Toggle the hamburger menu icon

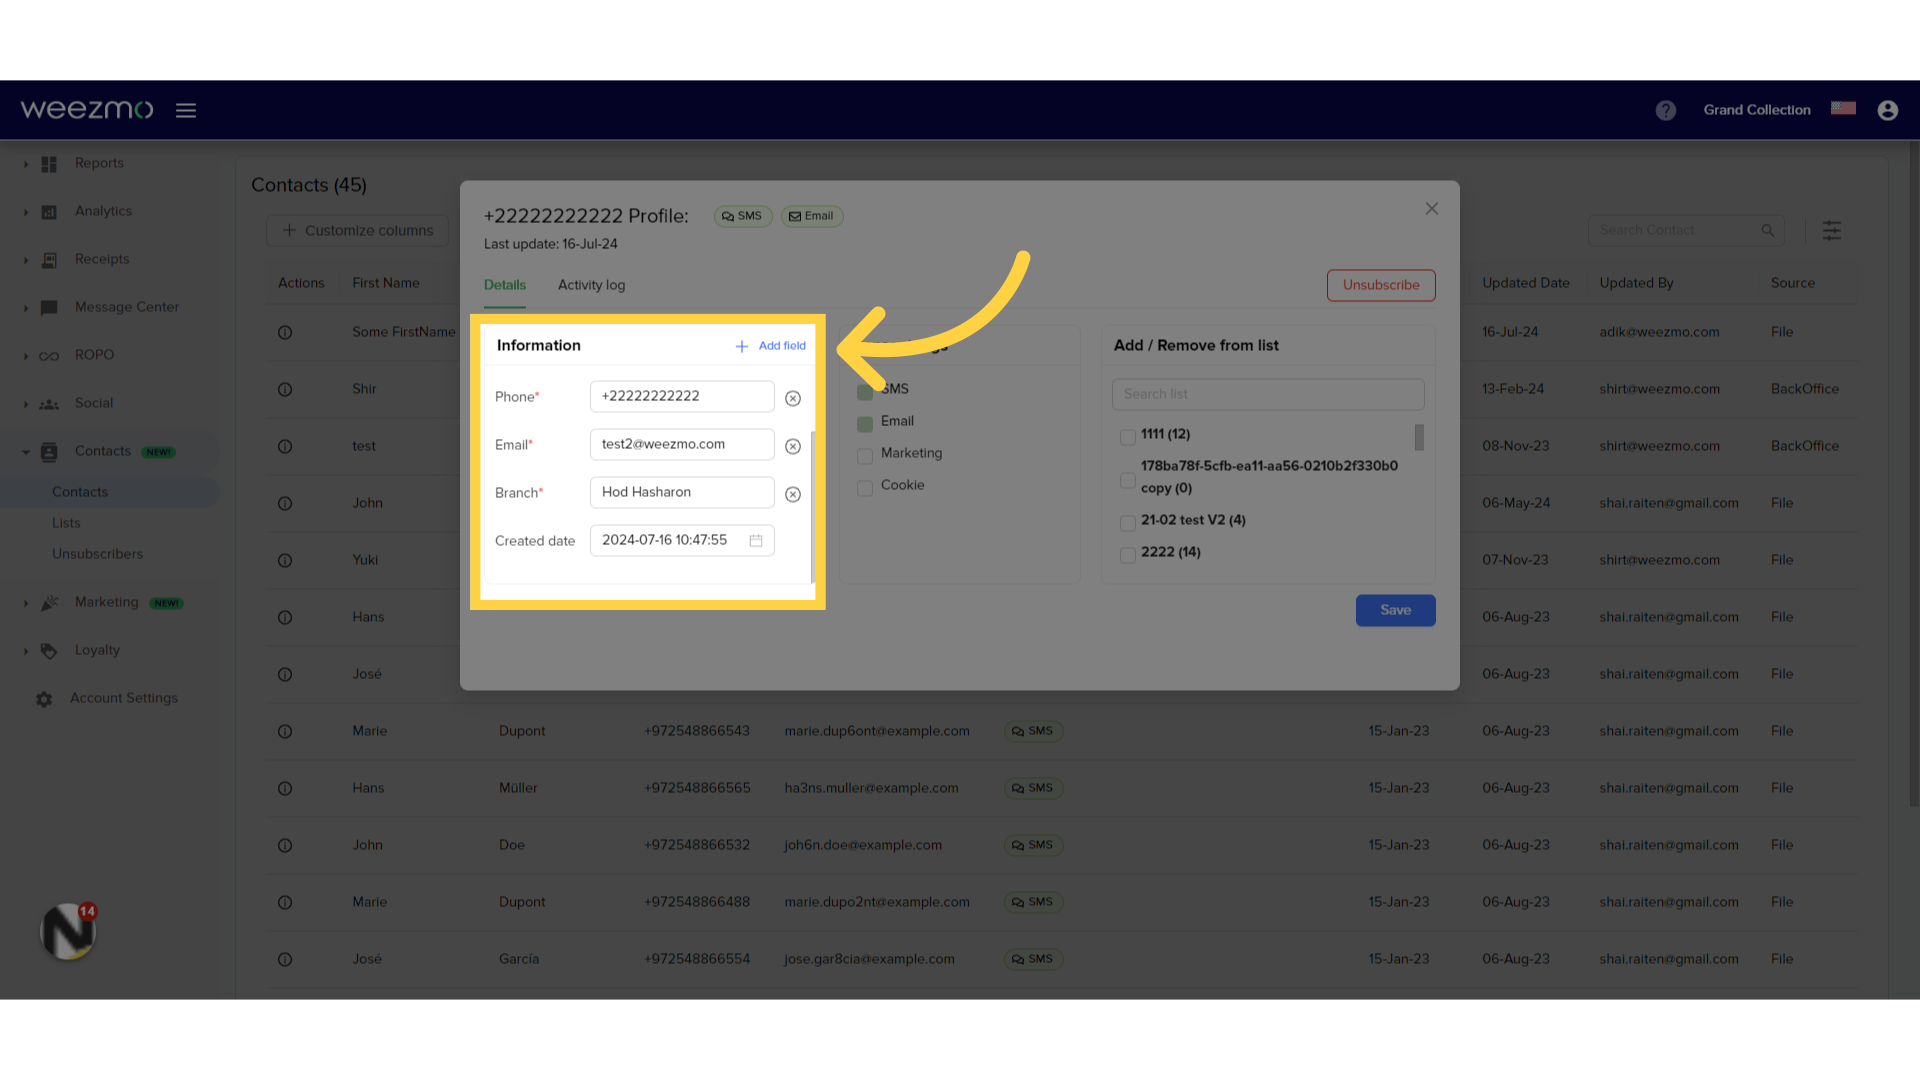pyautogui.click(x=186, y=110)
